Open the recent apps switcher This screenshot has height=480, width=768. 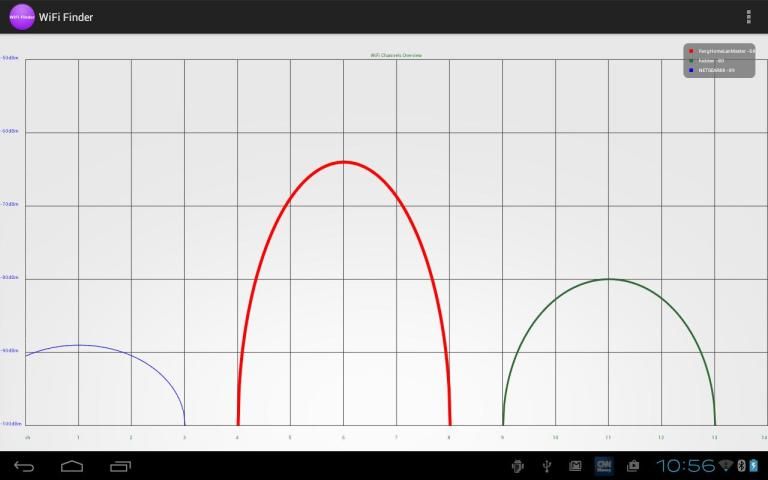pyautogui.click(x=121, y=466)
